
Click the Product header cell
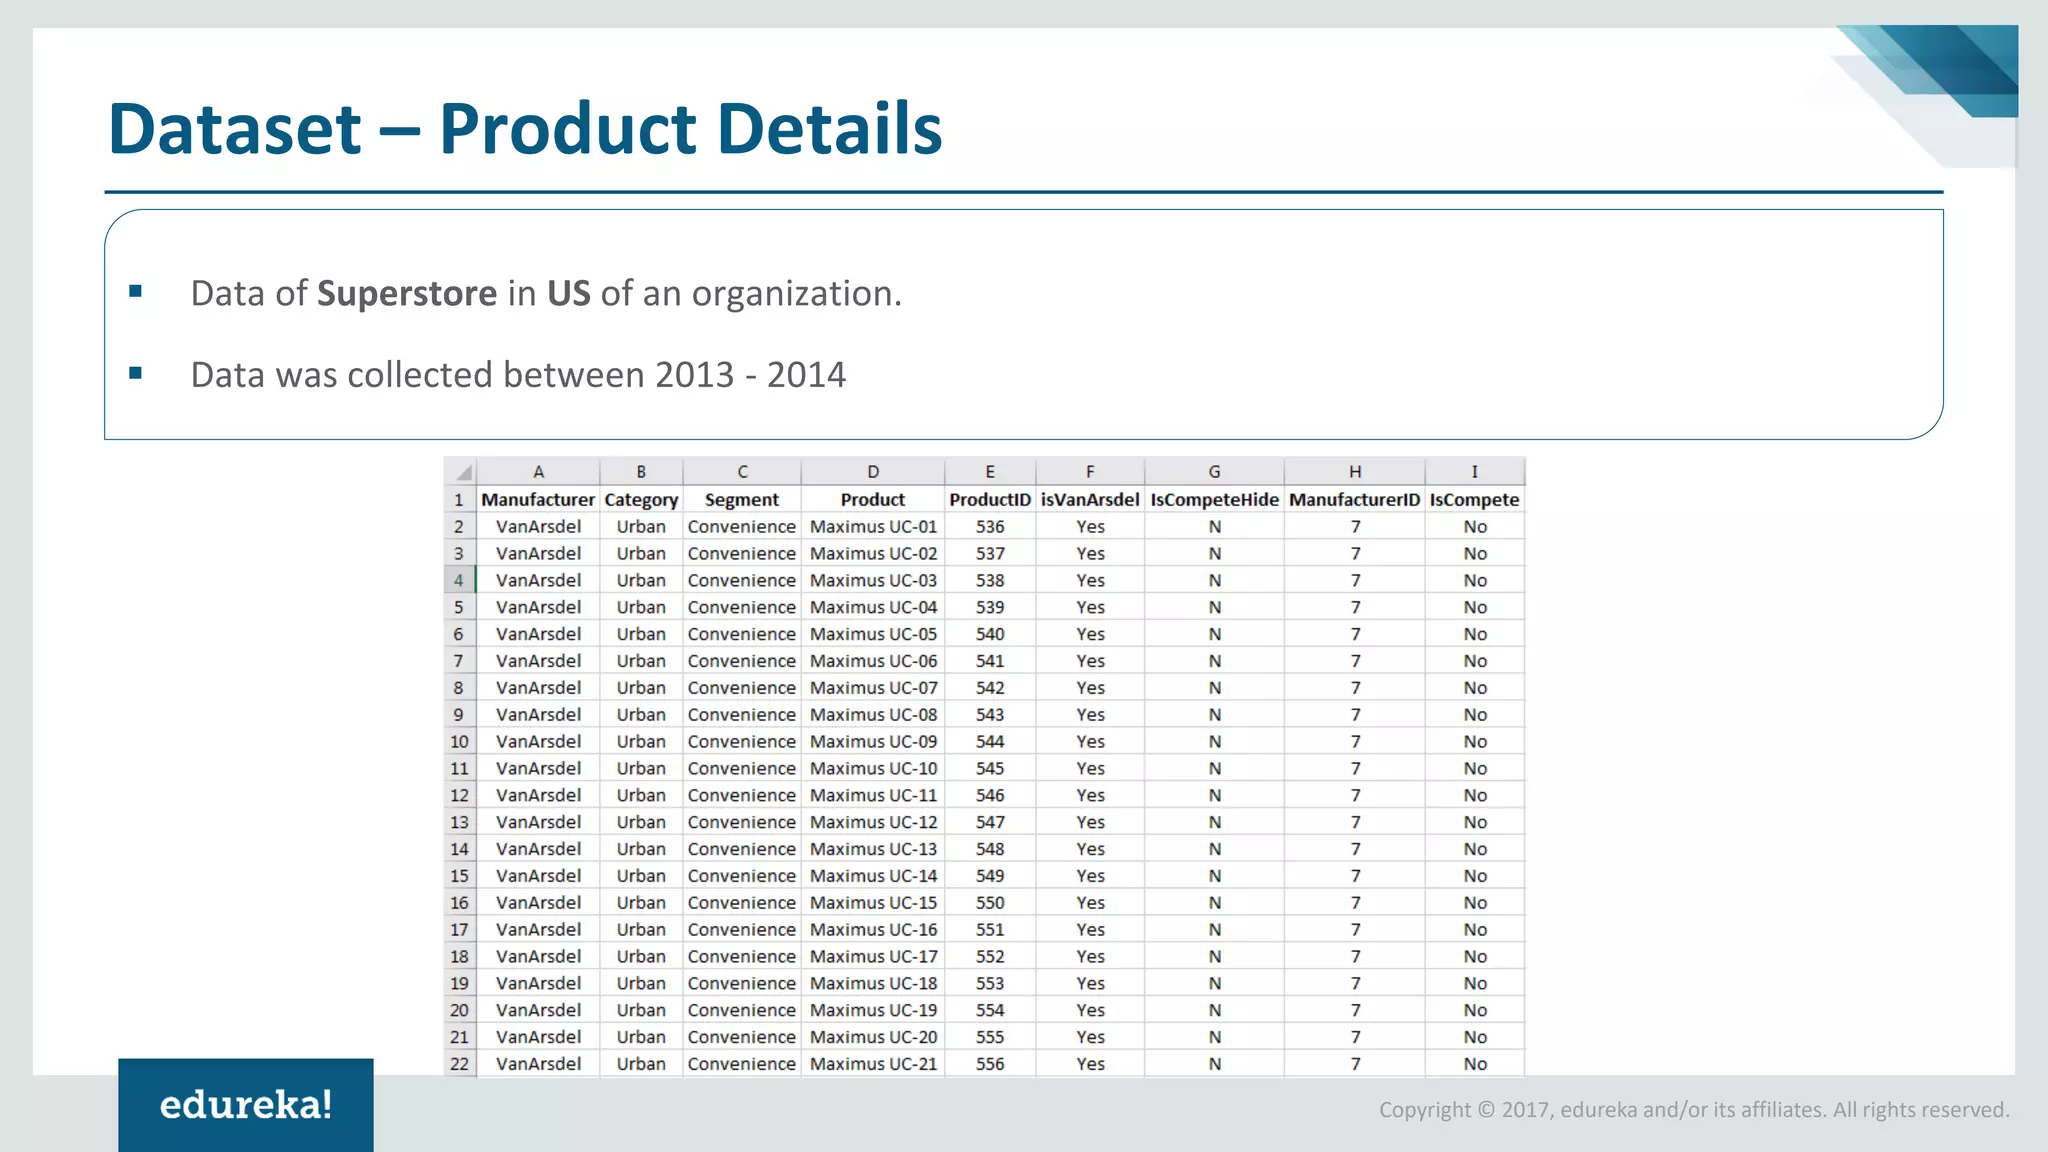click(873, 499)
